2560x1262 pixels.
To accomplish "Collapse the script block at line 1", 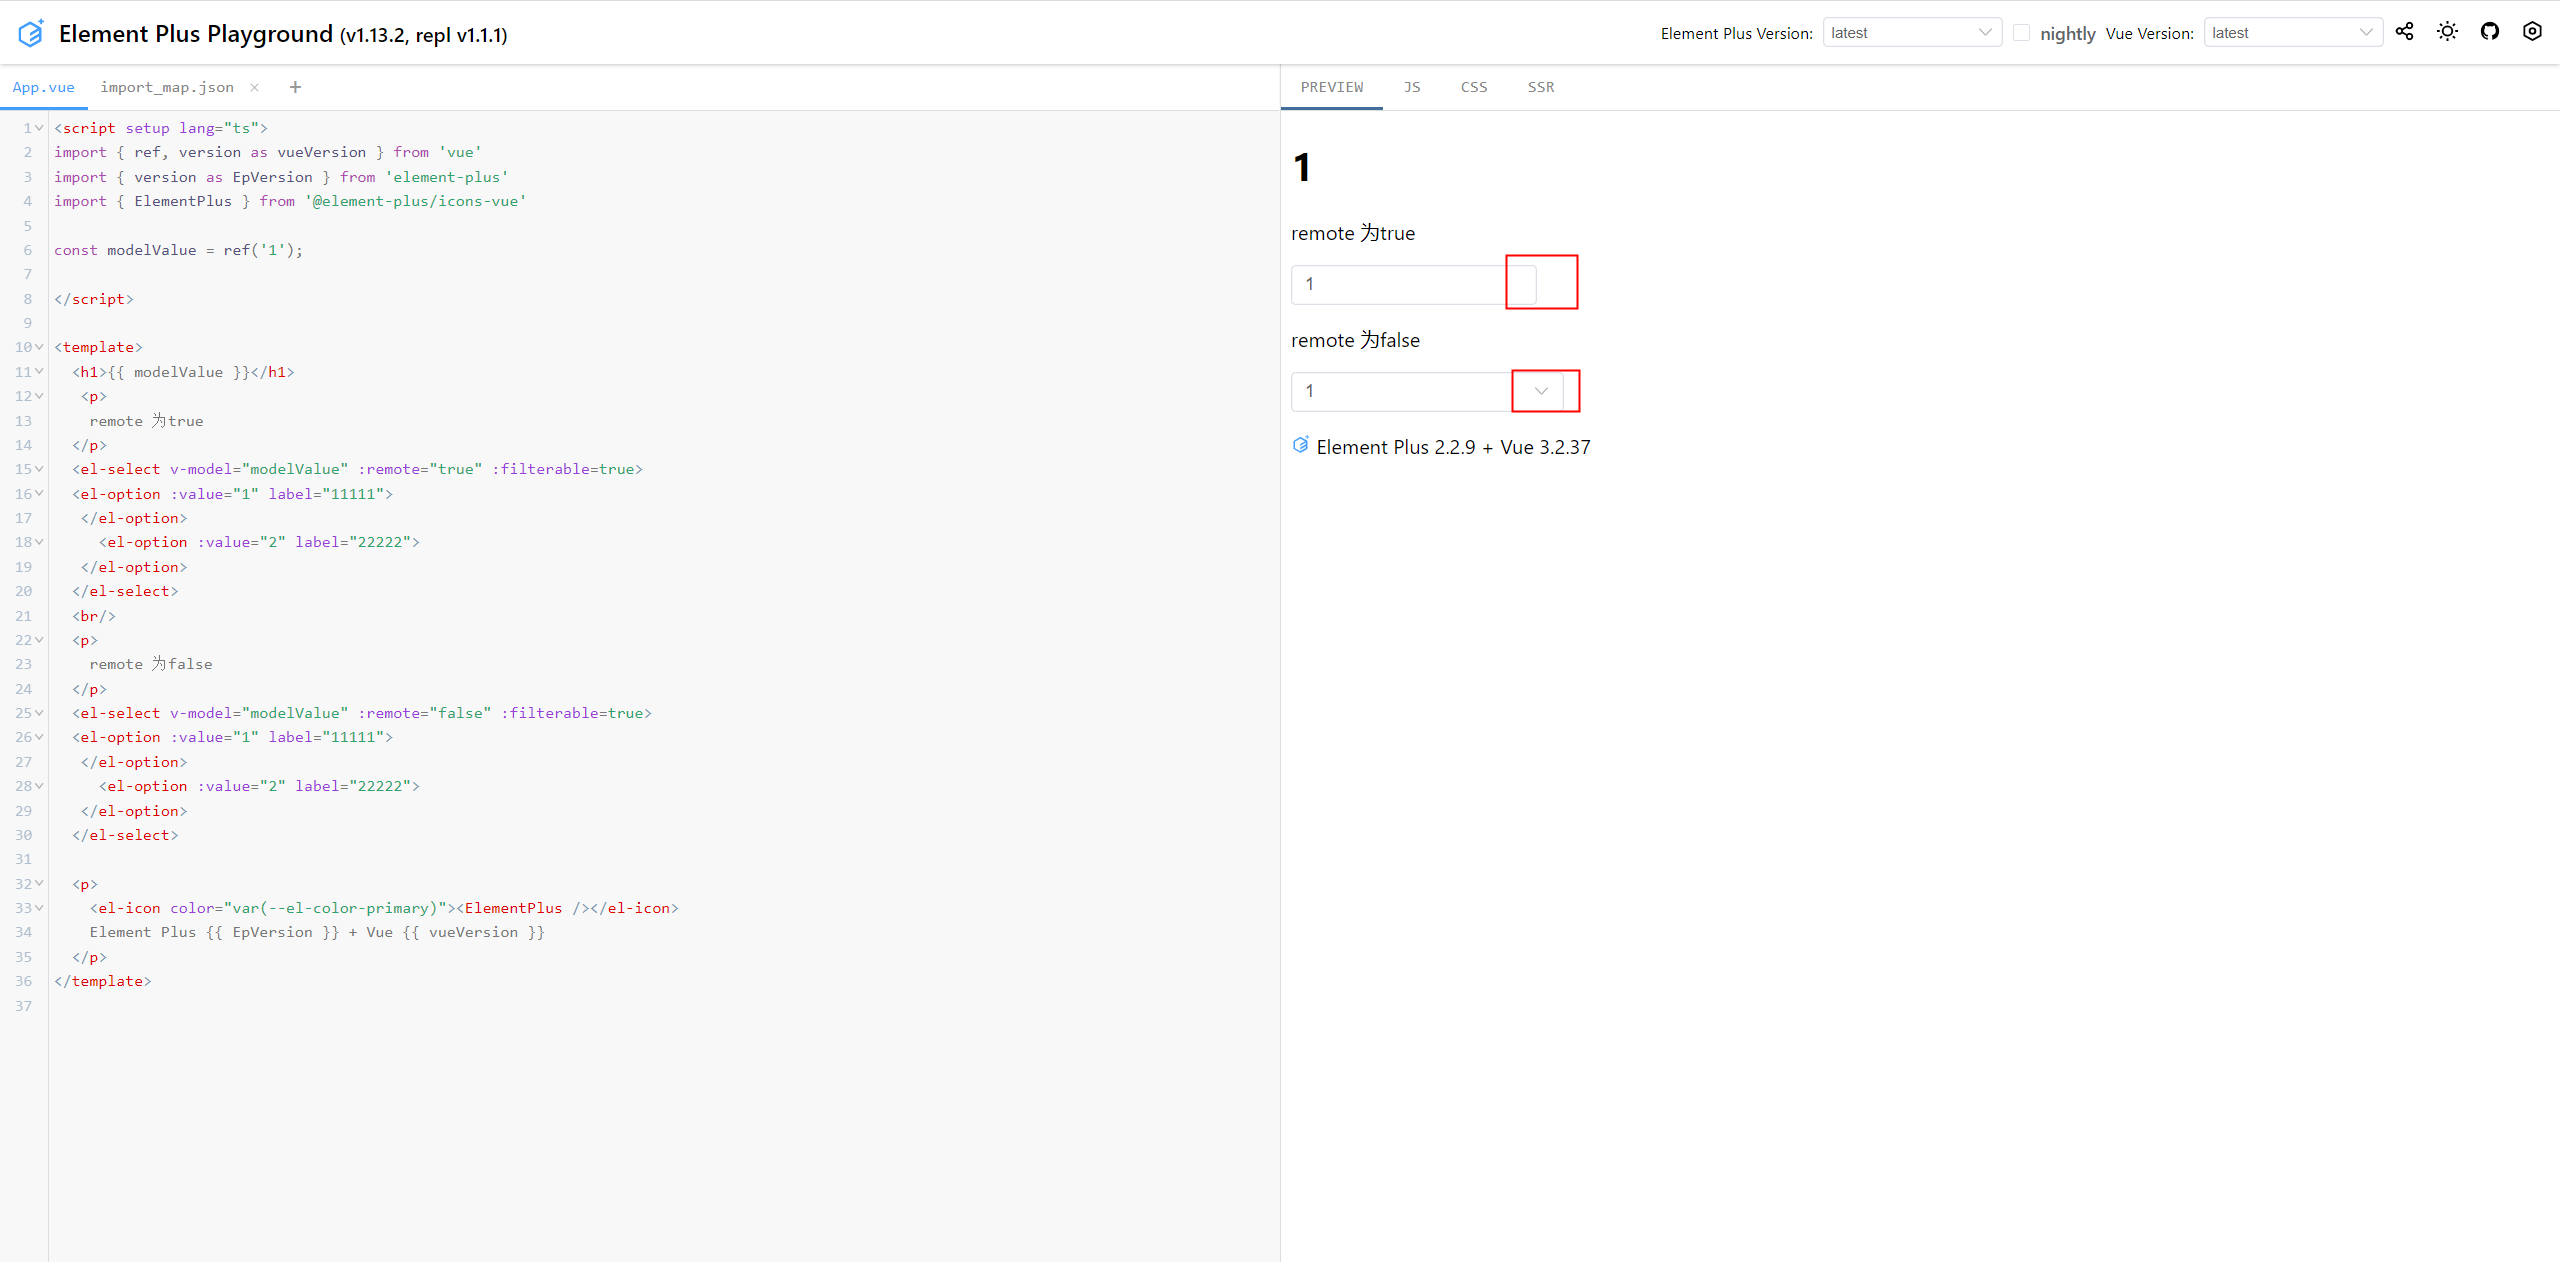I will tap(39, 128).
